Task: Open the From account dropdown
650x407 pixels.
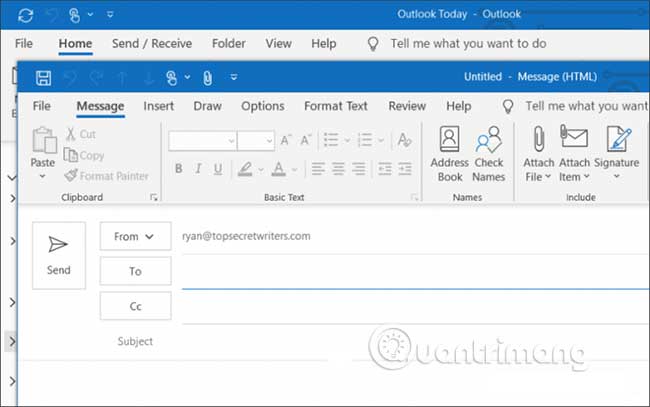Action: 135,236
